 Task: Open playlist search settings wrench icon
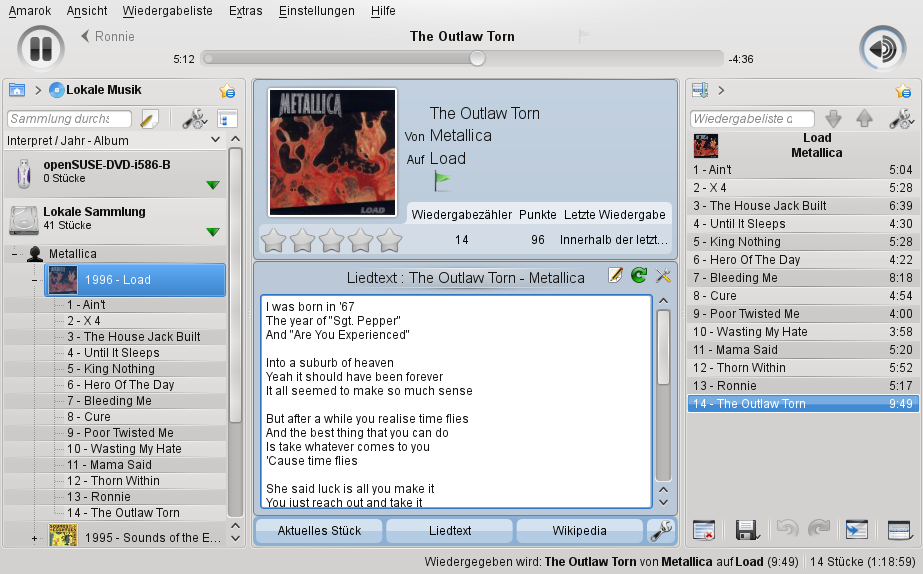pos(902,119)
